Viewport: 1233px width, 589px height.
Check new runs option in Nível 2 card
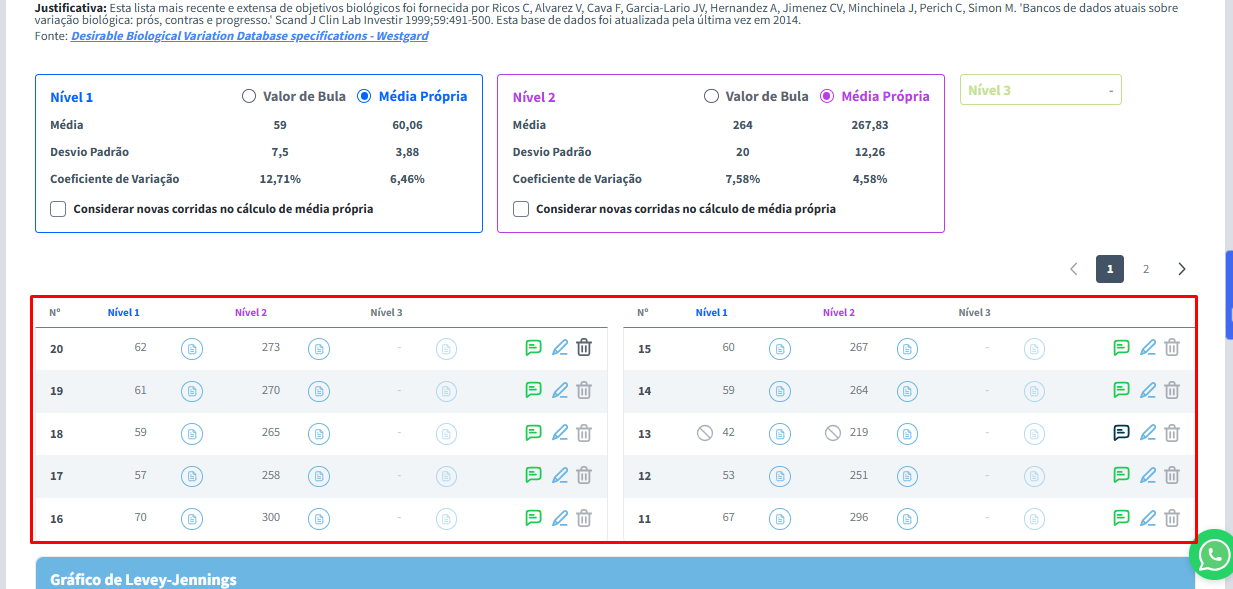pyautogui.click(x=521, y=209)
